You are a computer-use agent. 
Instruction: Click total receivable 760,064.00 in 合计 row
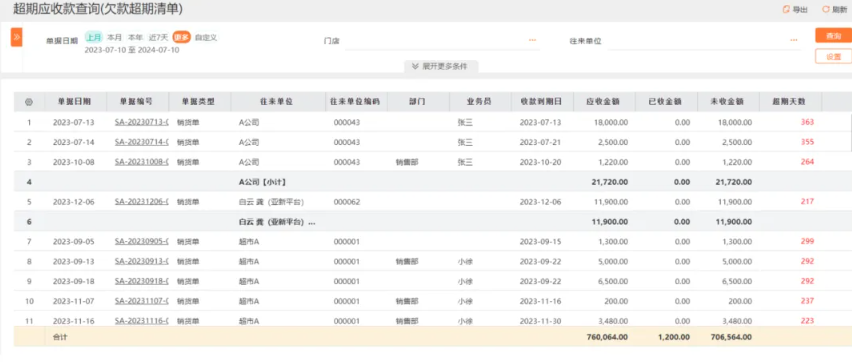click(607, 337)
